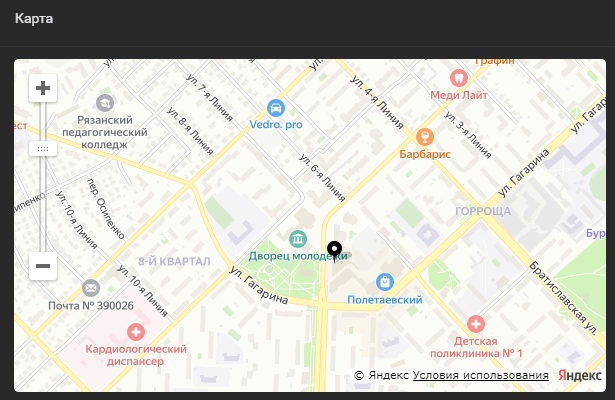Click the black location pin marker
615x400 pixels.
tap(334, 250)
